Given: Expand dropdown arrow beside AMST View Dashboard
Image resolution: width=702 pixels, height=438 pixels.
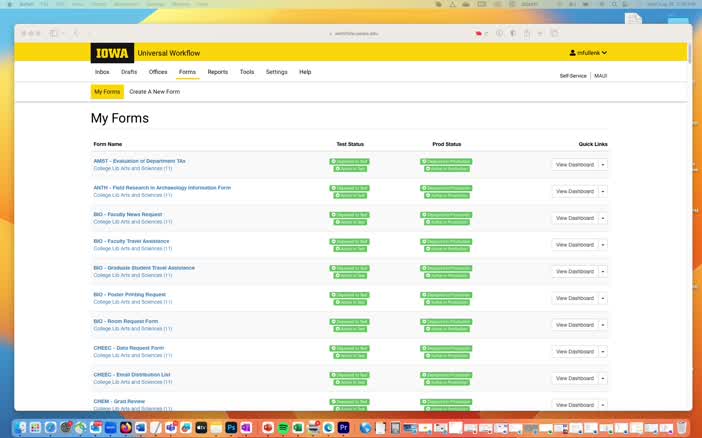Looking at the screenshot, I should 603,165.
